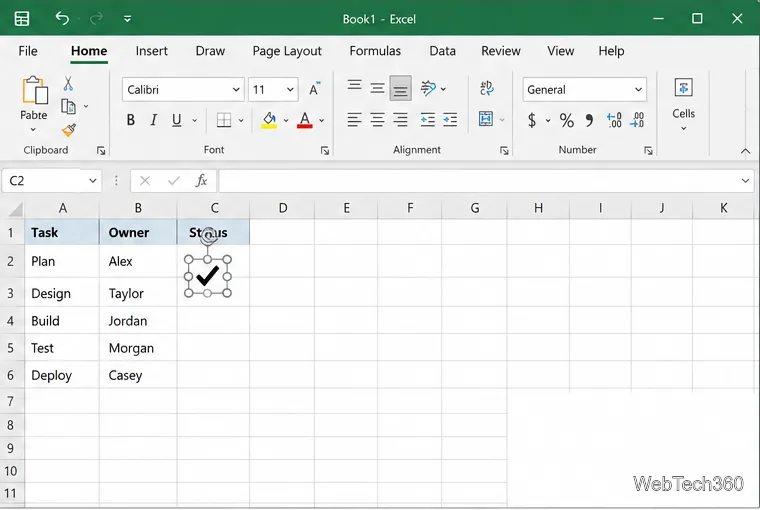Click the Increase Font Size icon
Viewport: 760px width, 510px height.
[315, 89]
